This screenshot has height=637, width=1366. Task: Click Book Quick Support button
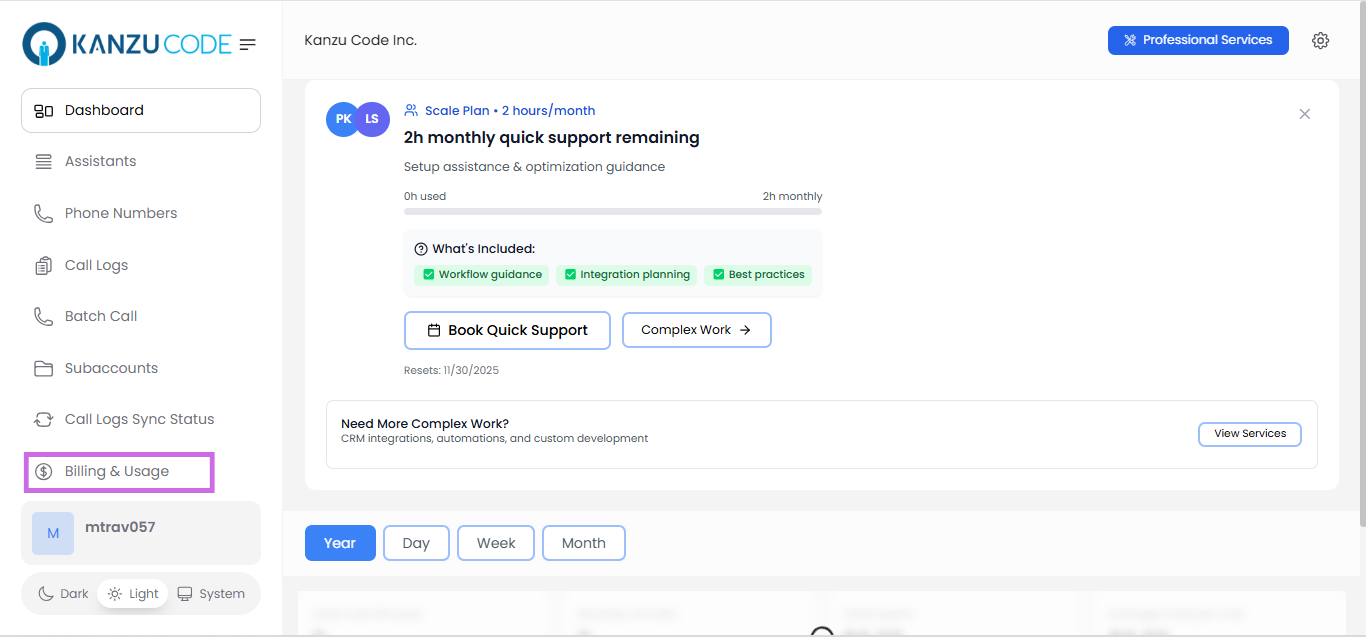pyautogui.click(x=507, y=330)
